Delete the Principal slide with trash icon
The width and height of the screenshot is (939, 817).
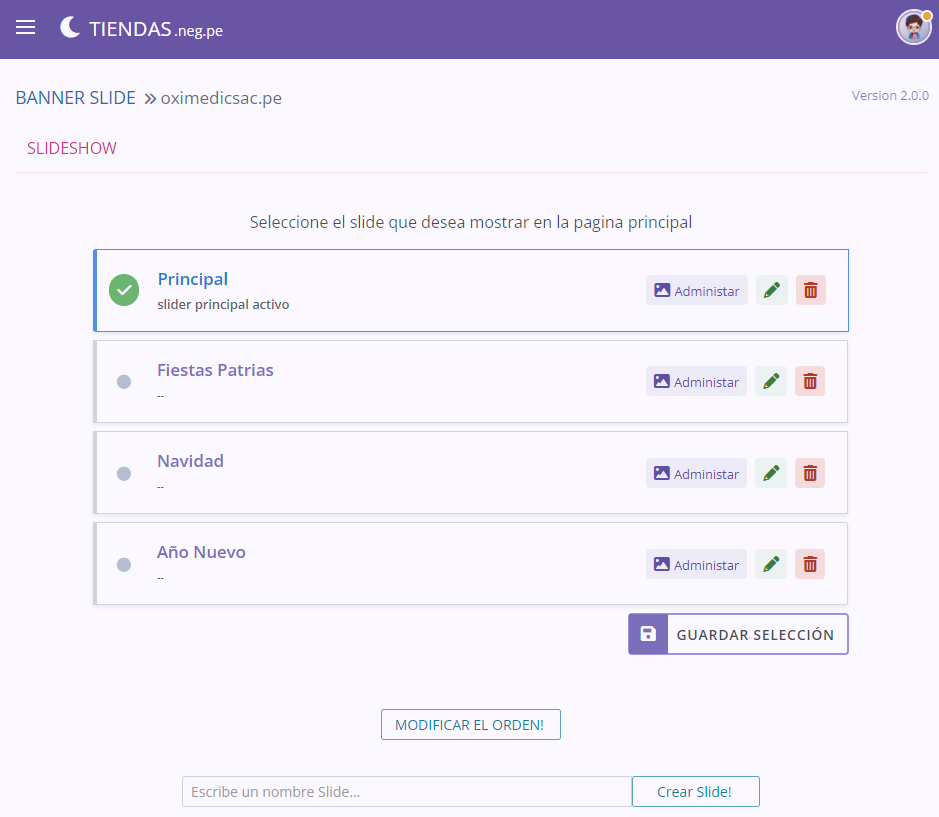tap(811, 291)
